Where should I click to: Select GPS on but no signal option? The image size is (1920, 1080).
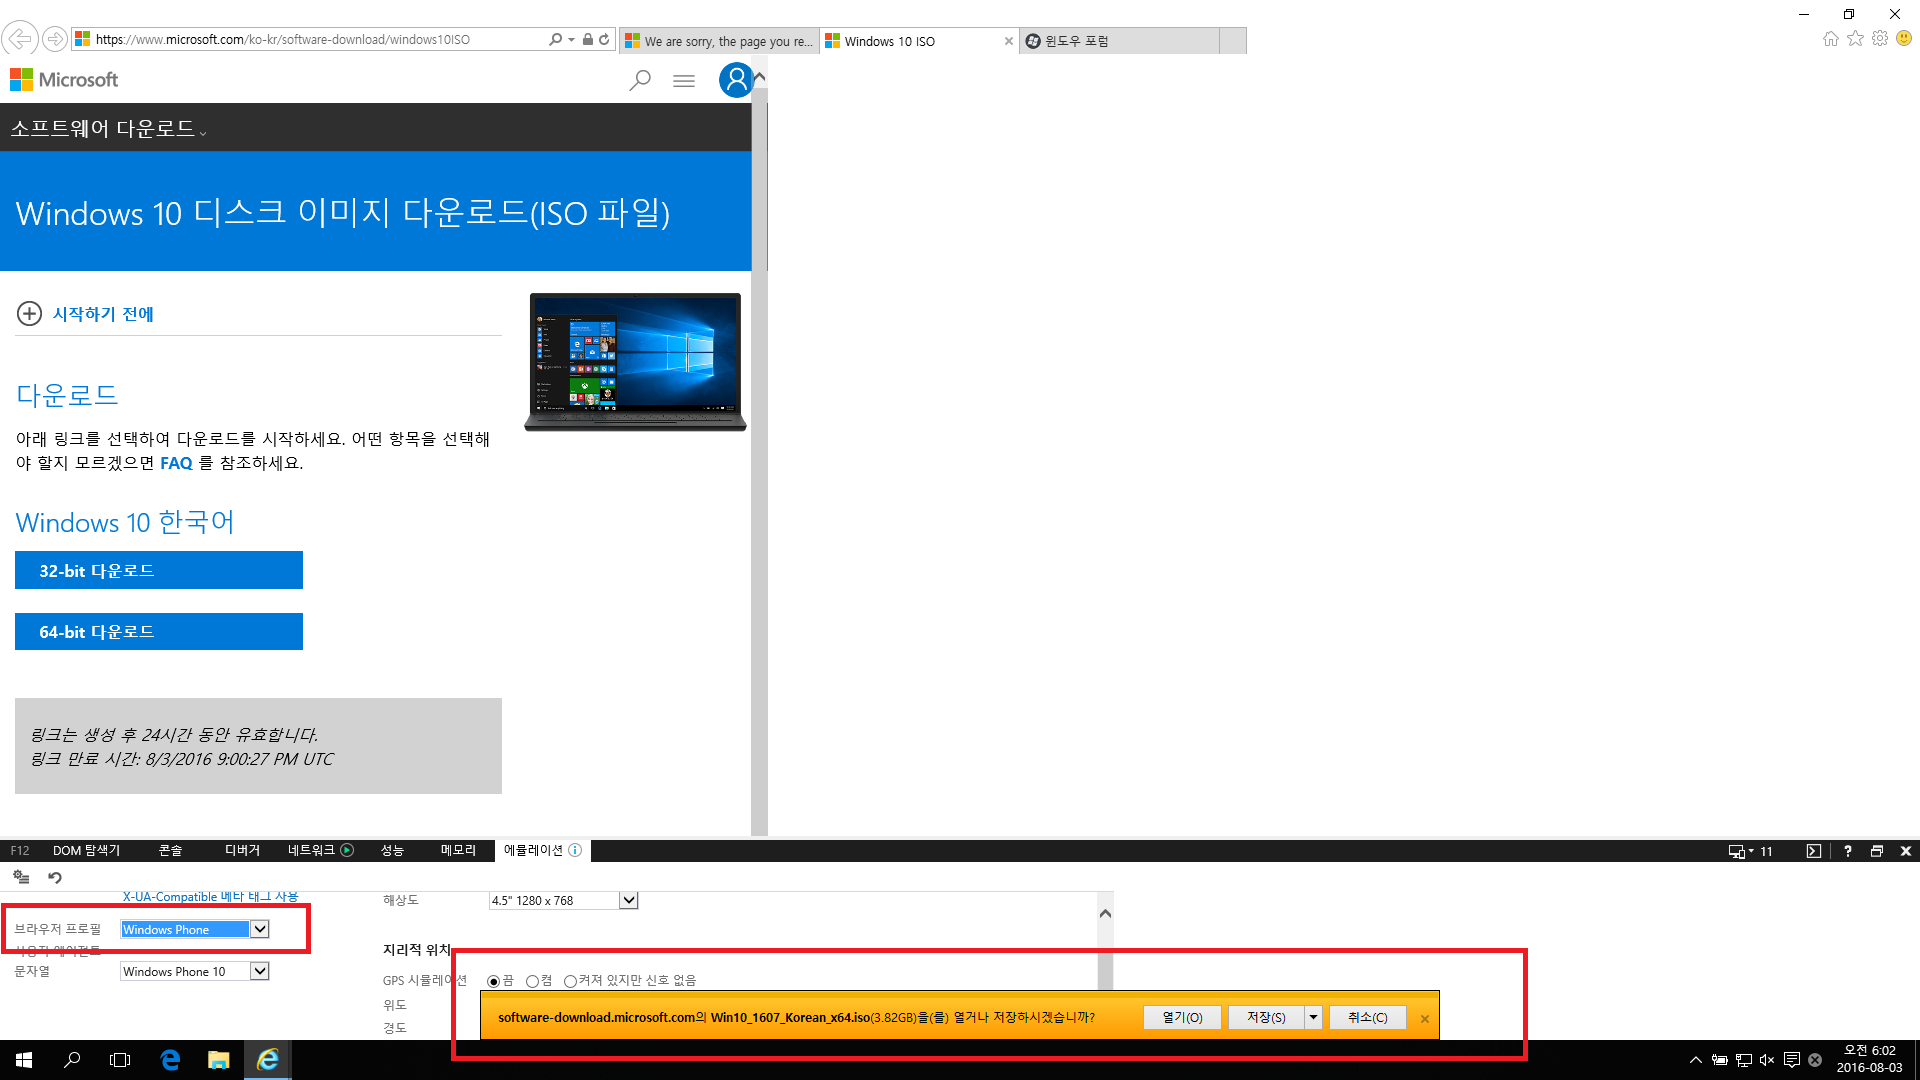(570, 981)
